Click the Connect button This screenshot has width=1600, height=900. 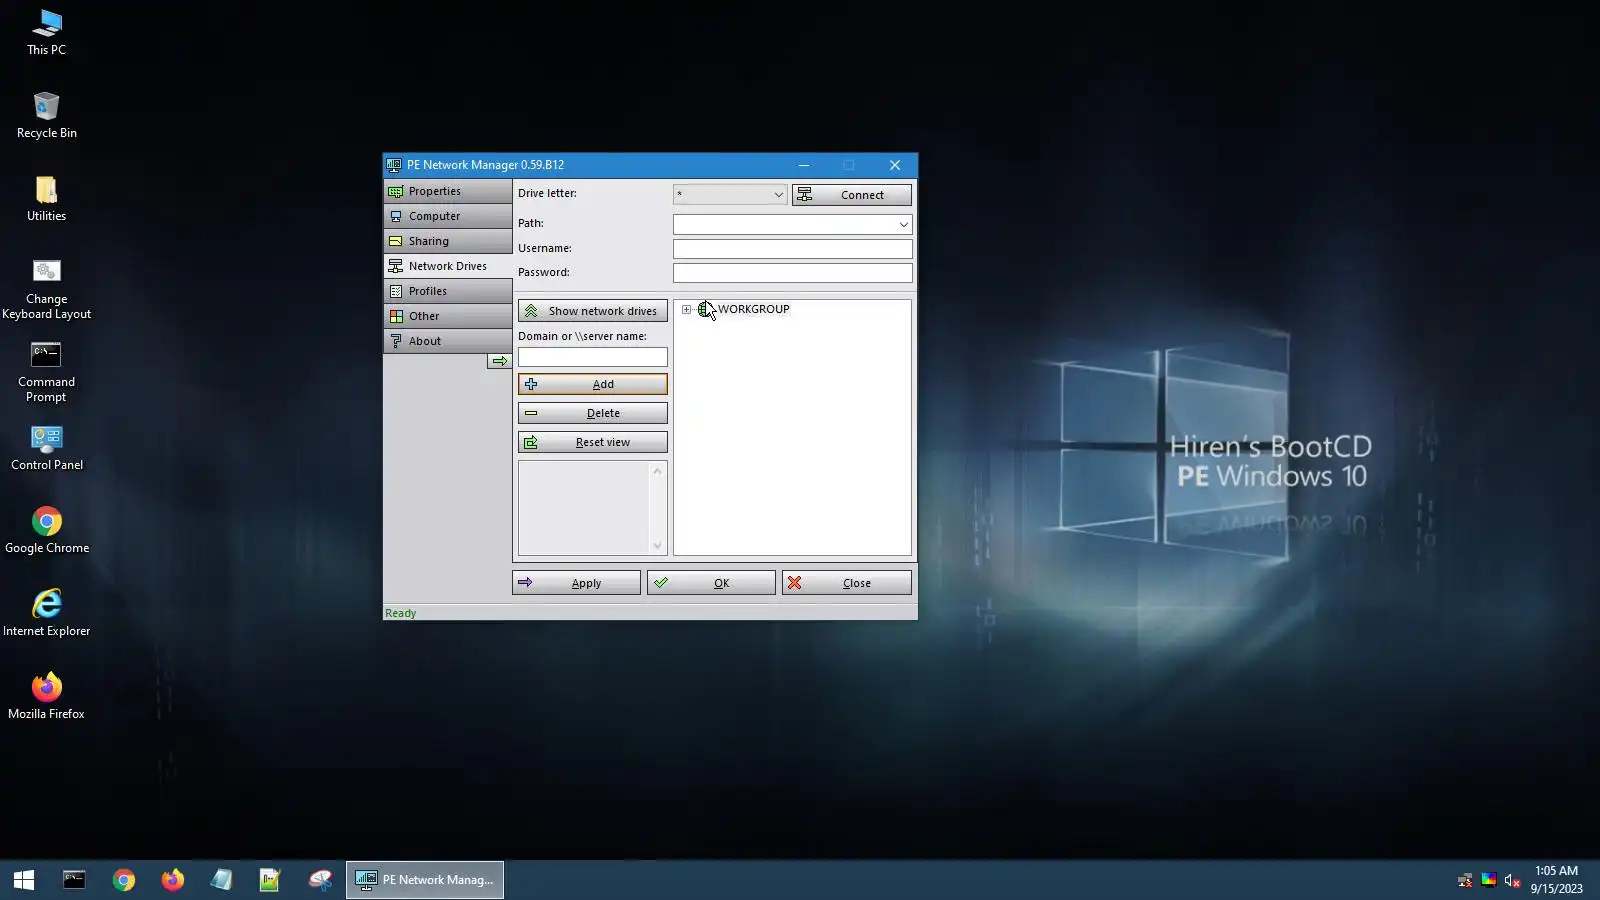pyautogui.click(x=852, y=195)
